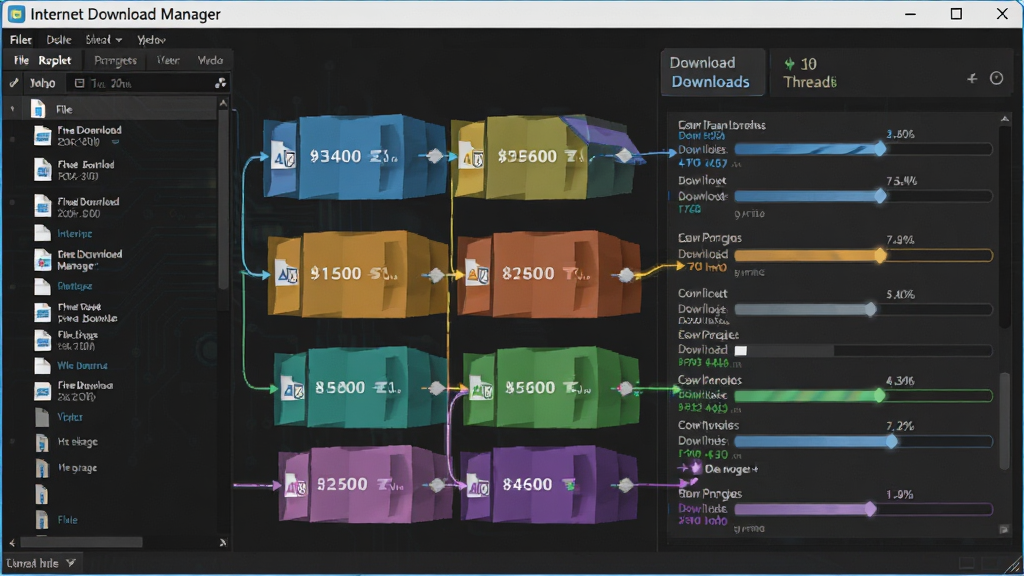The height and width of the screenshot is (576, 1024).
Task: Click the diamond connector right of the 85000 block
Action: (x=437, y=389)
